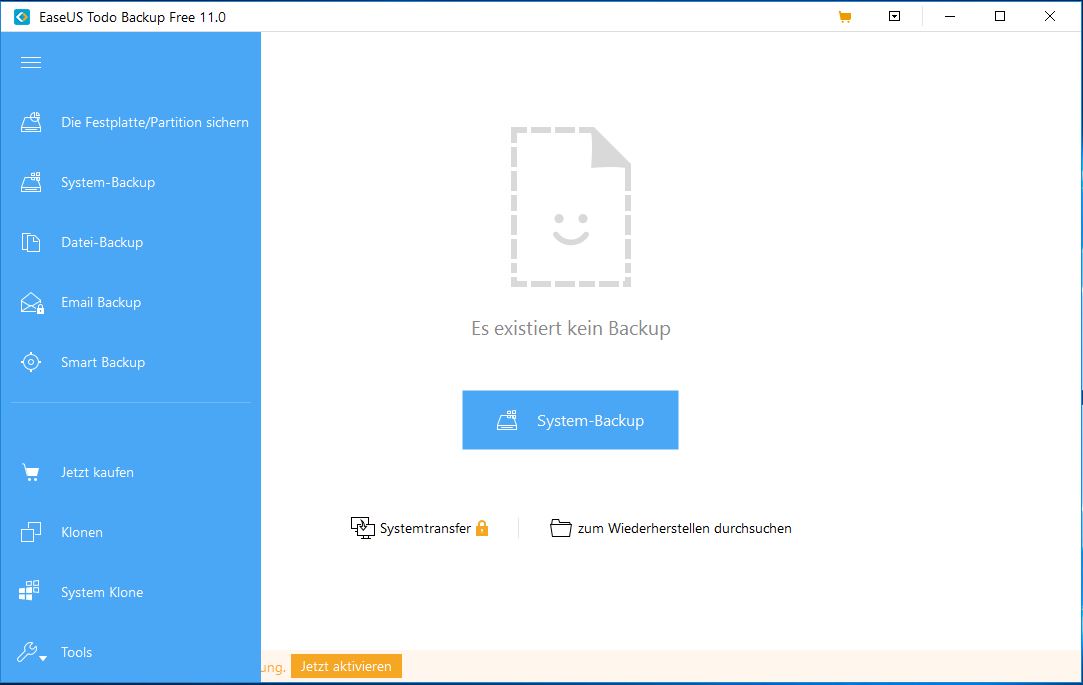
Task: Click the Datei-Backup file icon
Action: tap(31, 242)
